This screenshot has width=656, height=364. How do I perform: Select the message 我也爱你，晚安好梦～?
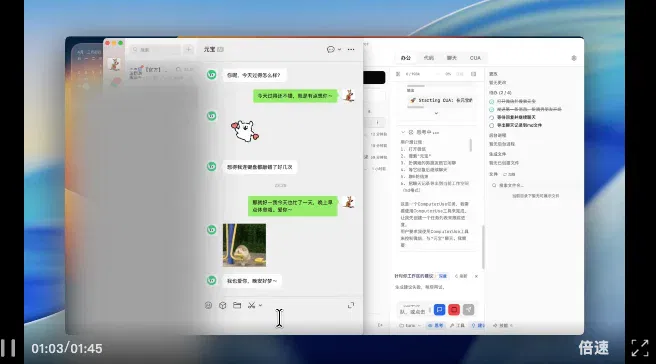(x=252, y=281)
